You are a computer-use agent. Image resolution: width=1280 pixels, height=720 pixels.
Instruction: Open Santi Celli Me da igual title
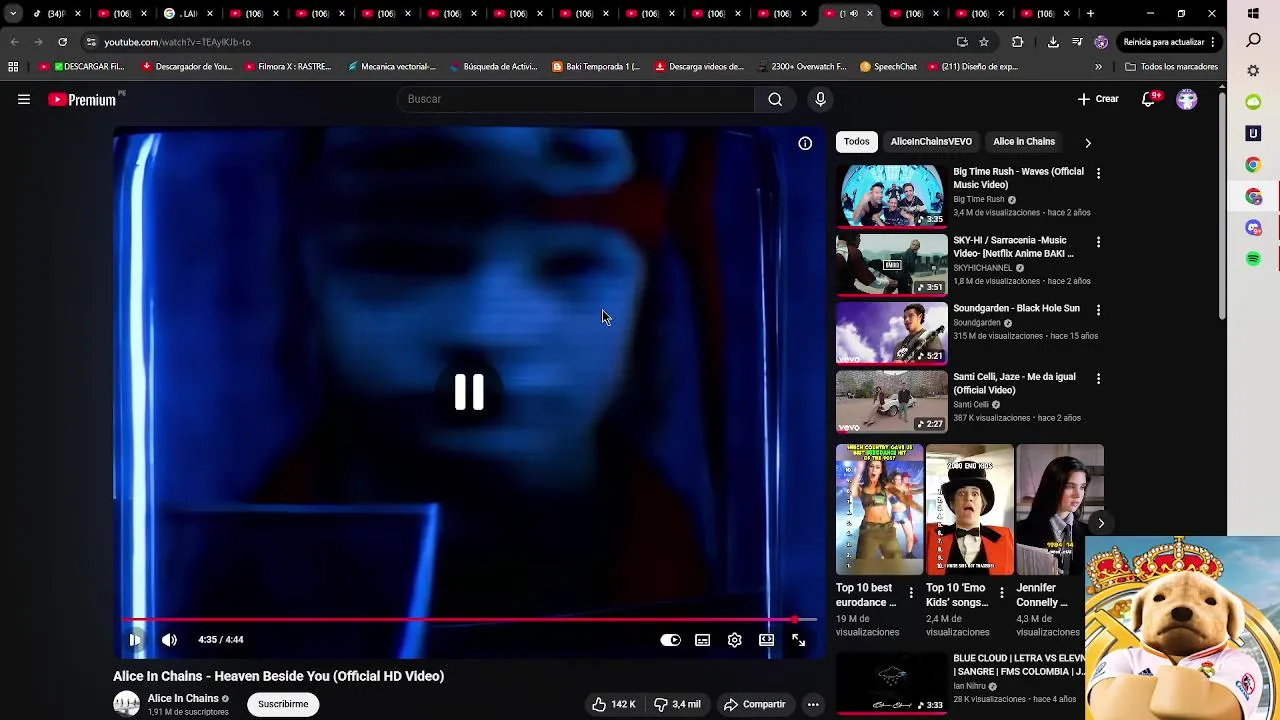click(1014, 384)
